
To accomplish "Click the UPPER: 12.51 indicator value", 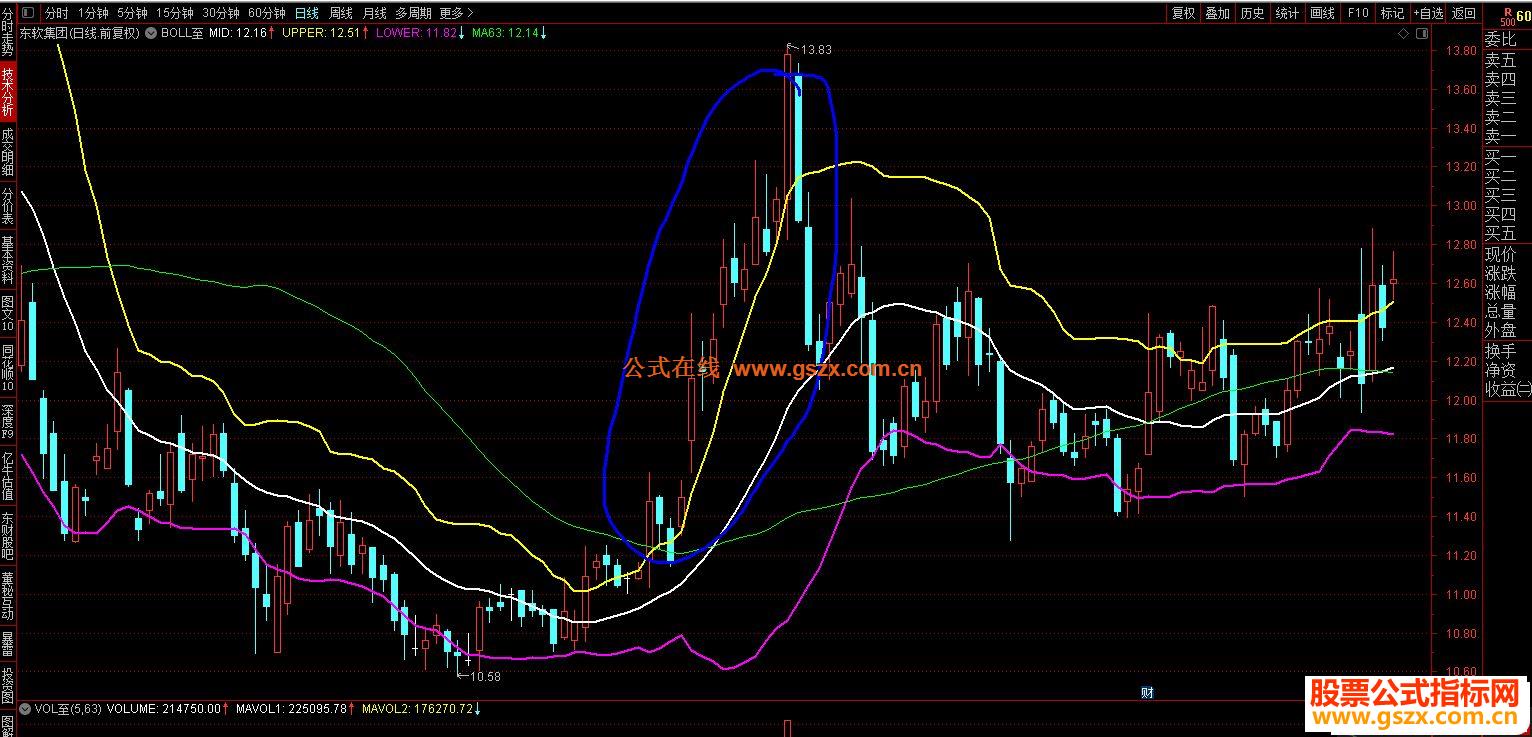I will [x=321, y=33].
